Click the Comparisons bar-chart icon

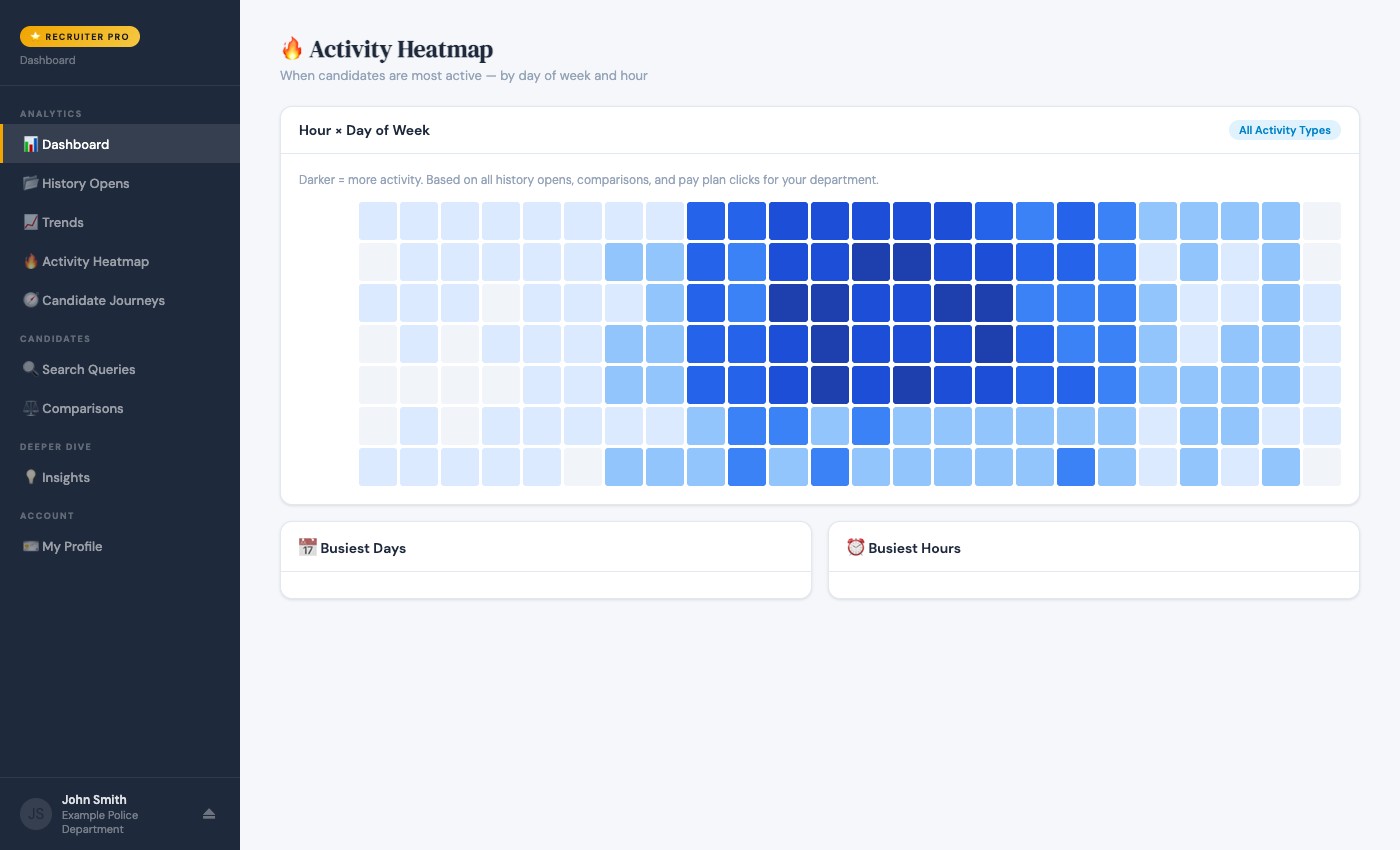(x=30, y=408)
